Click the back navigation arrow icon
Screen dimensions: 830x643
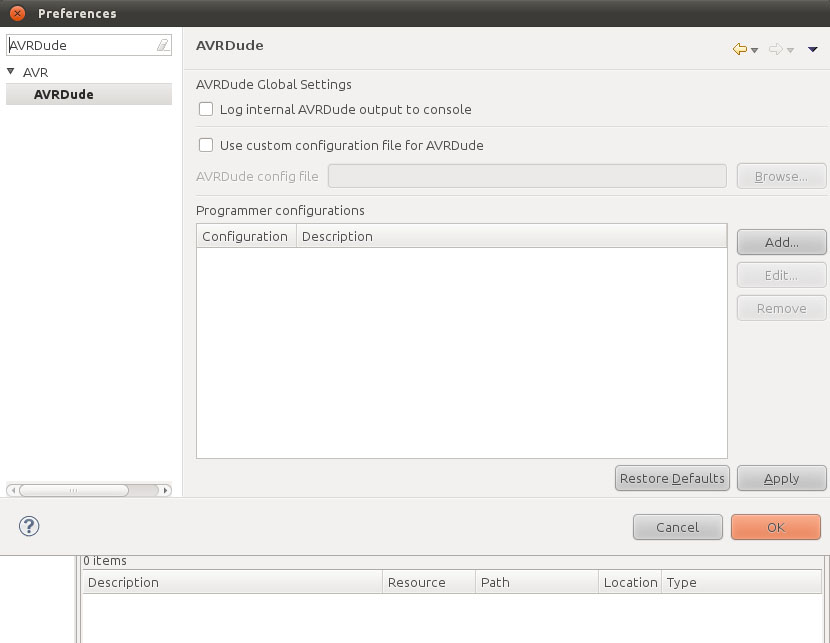pos(739,49)
